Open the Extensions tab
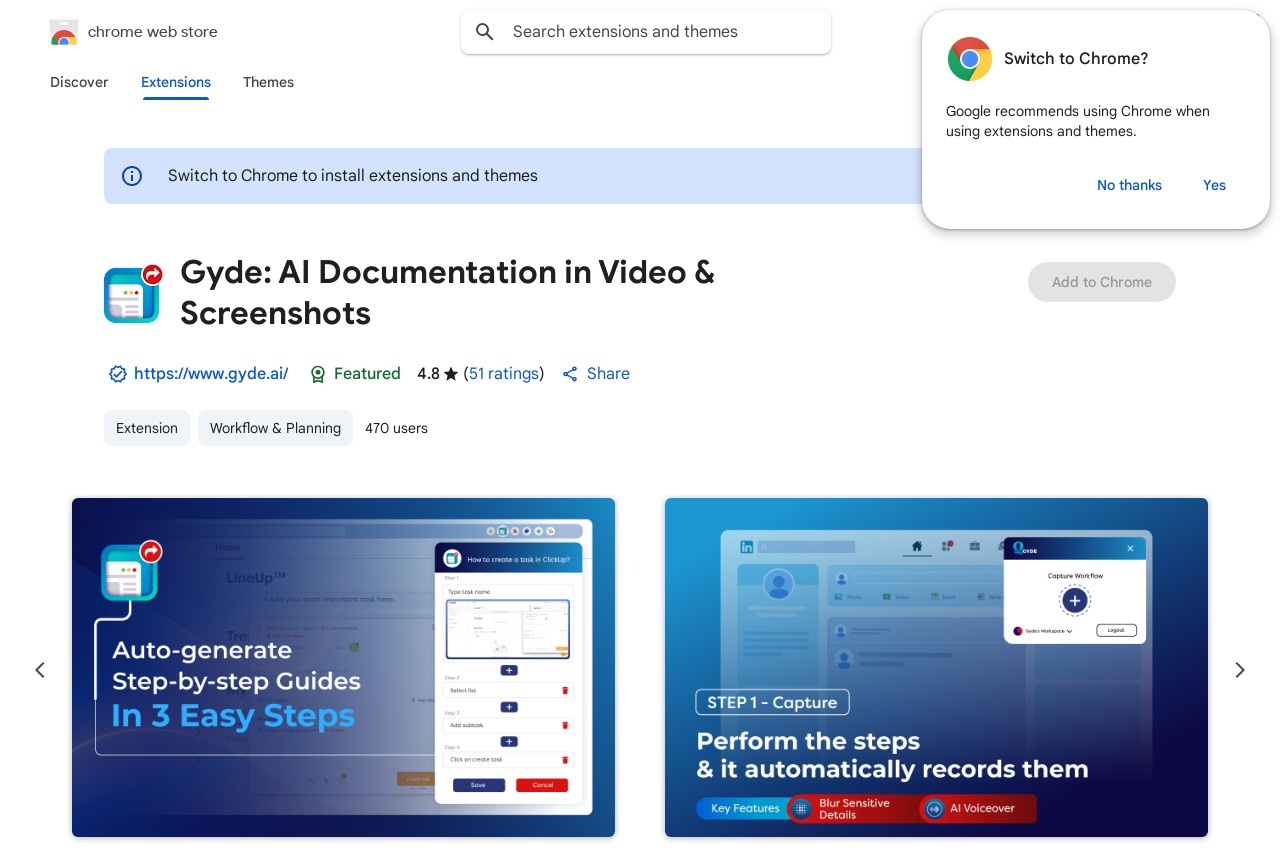Screen dimensions: 1280x853 click(176, 82)
